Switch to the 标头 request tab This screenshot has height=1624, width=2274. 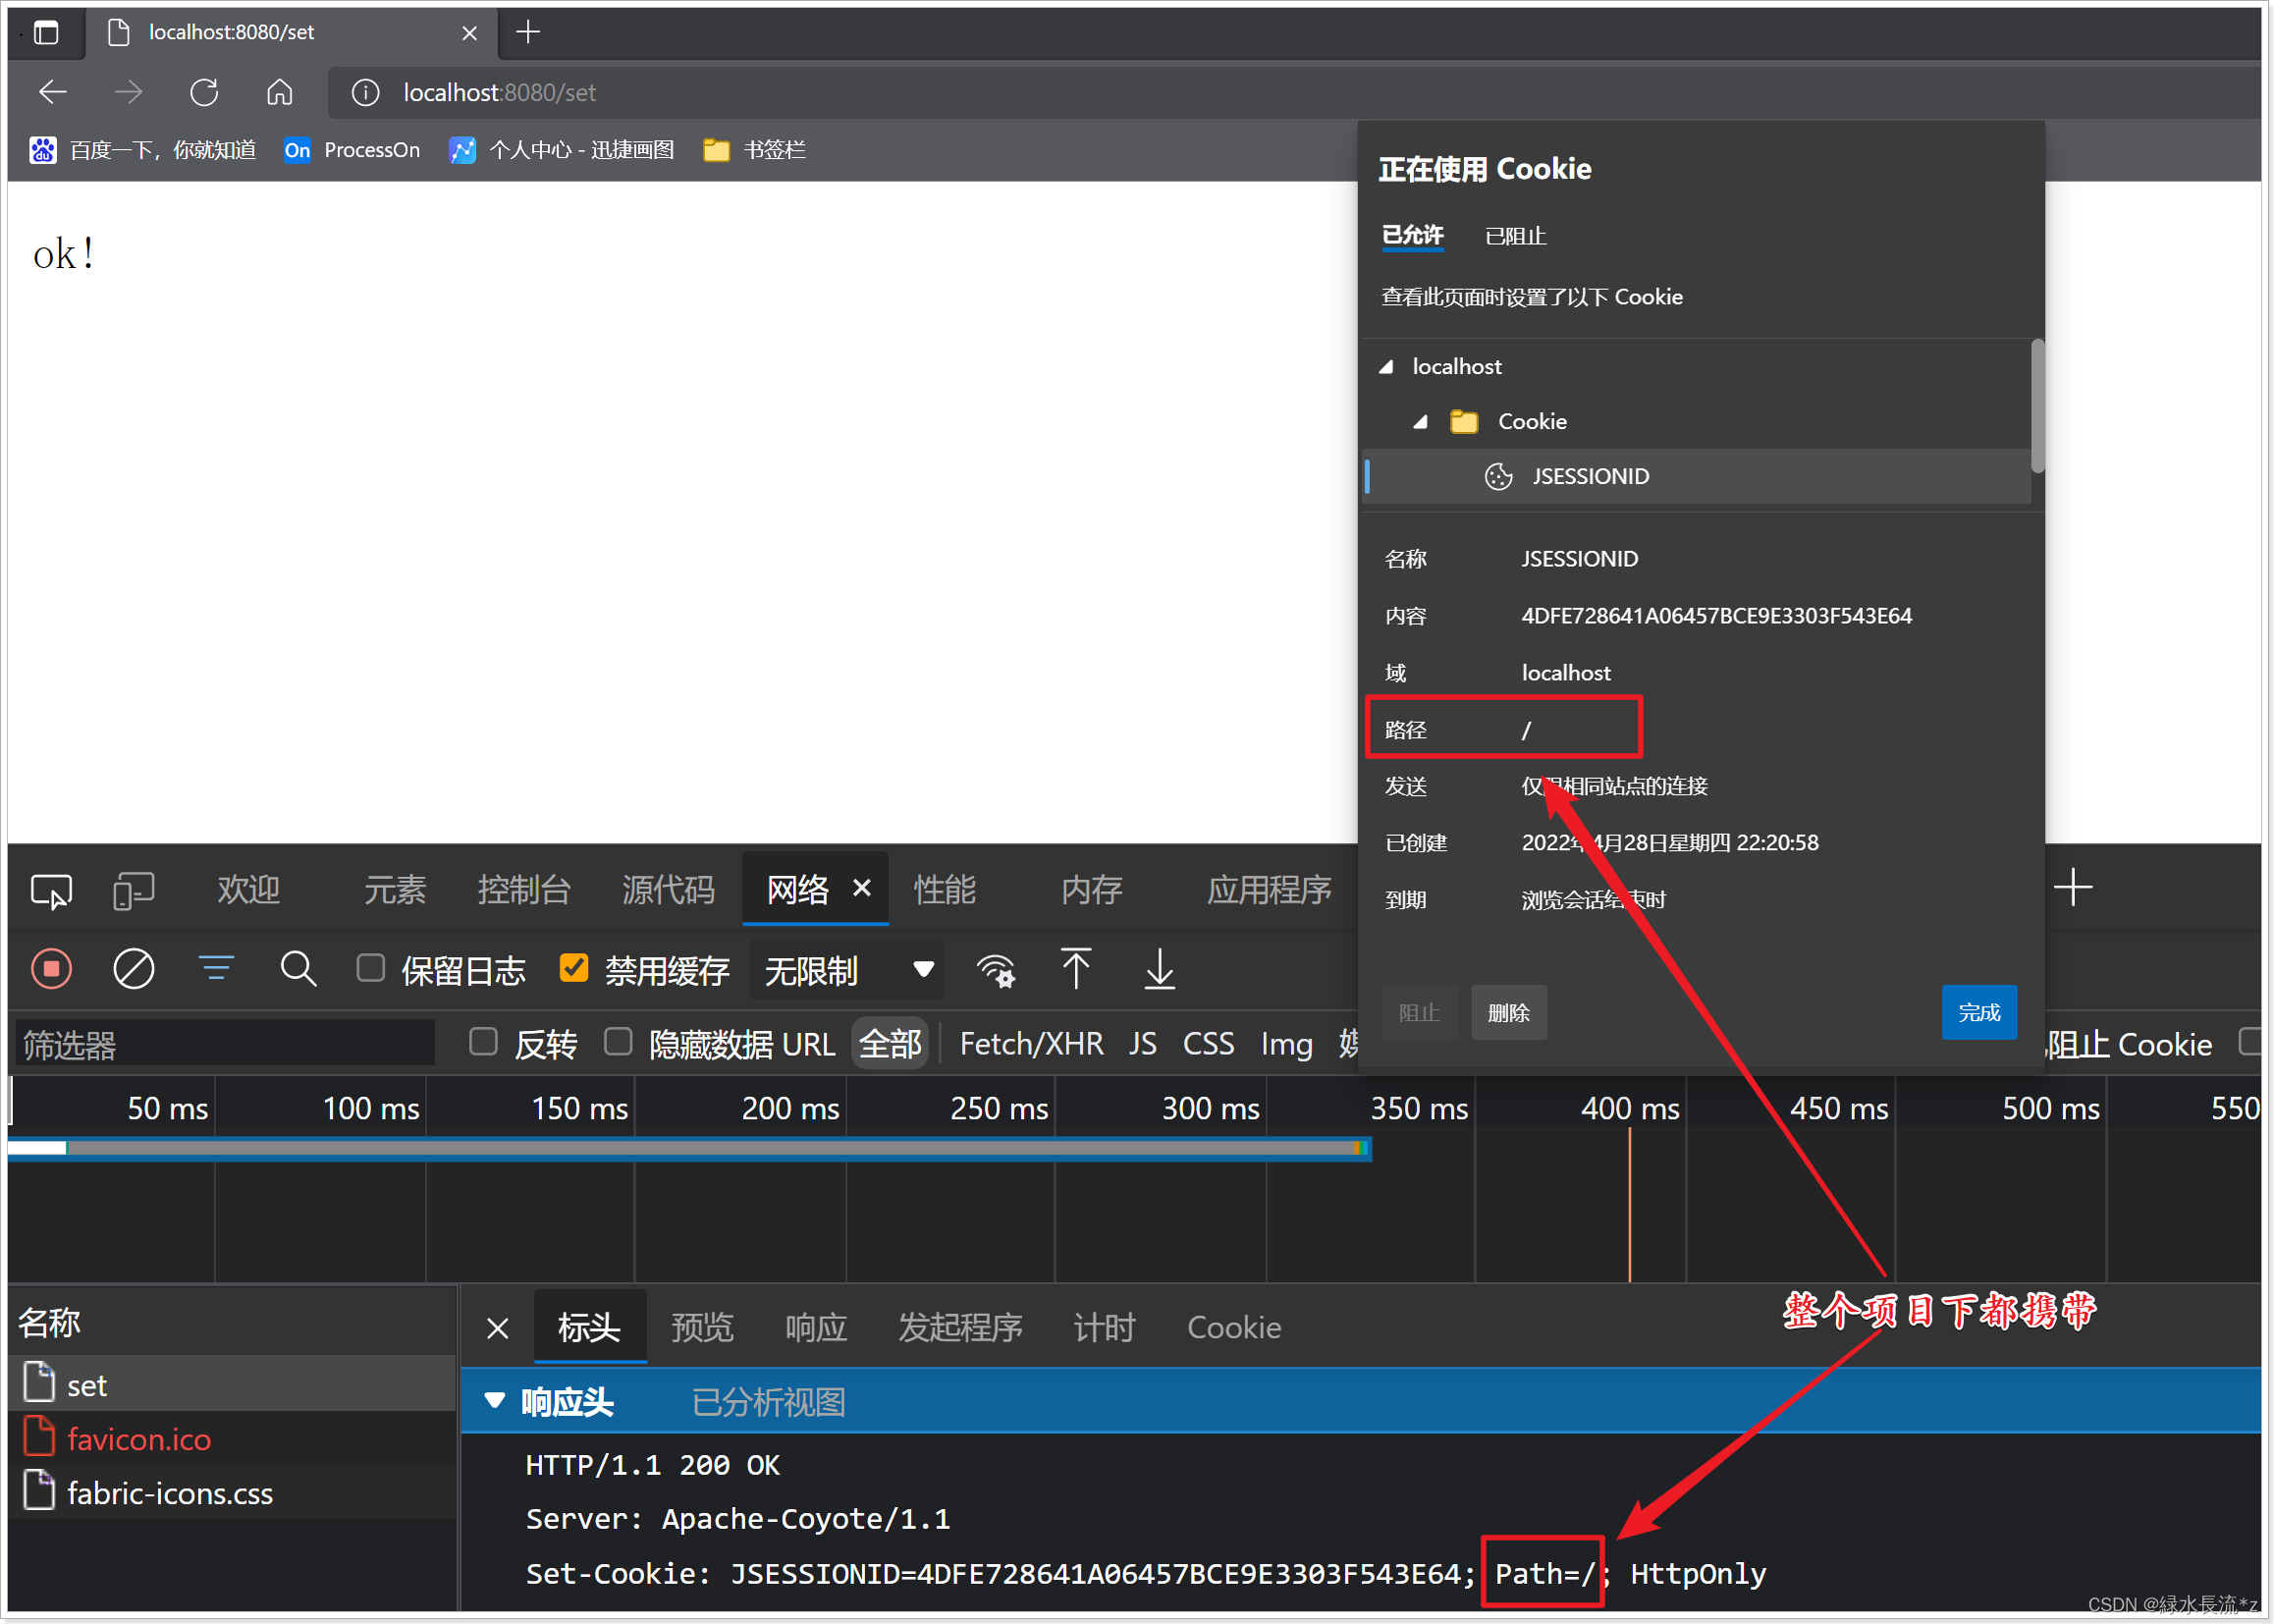click(589, 1328)
